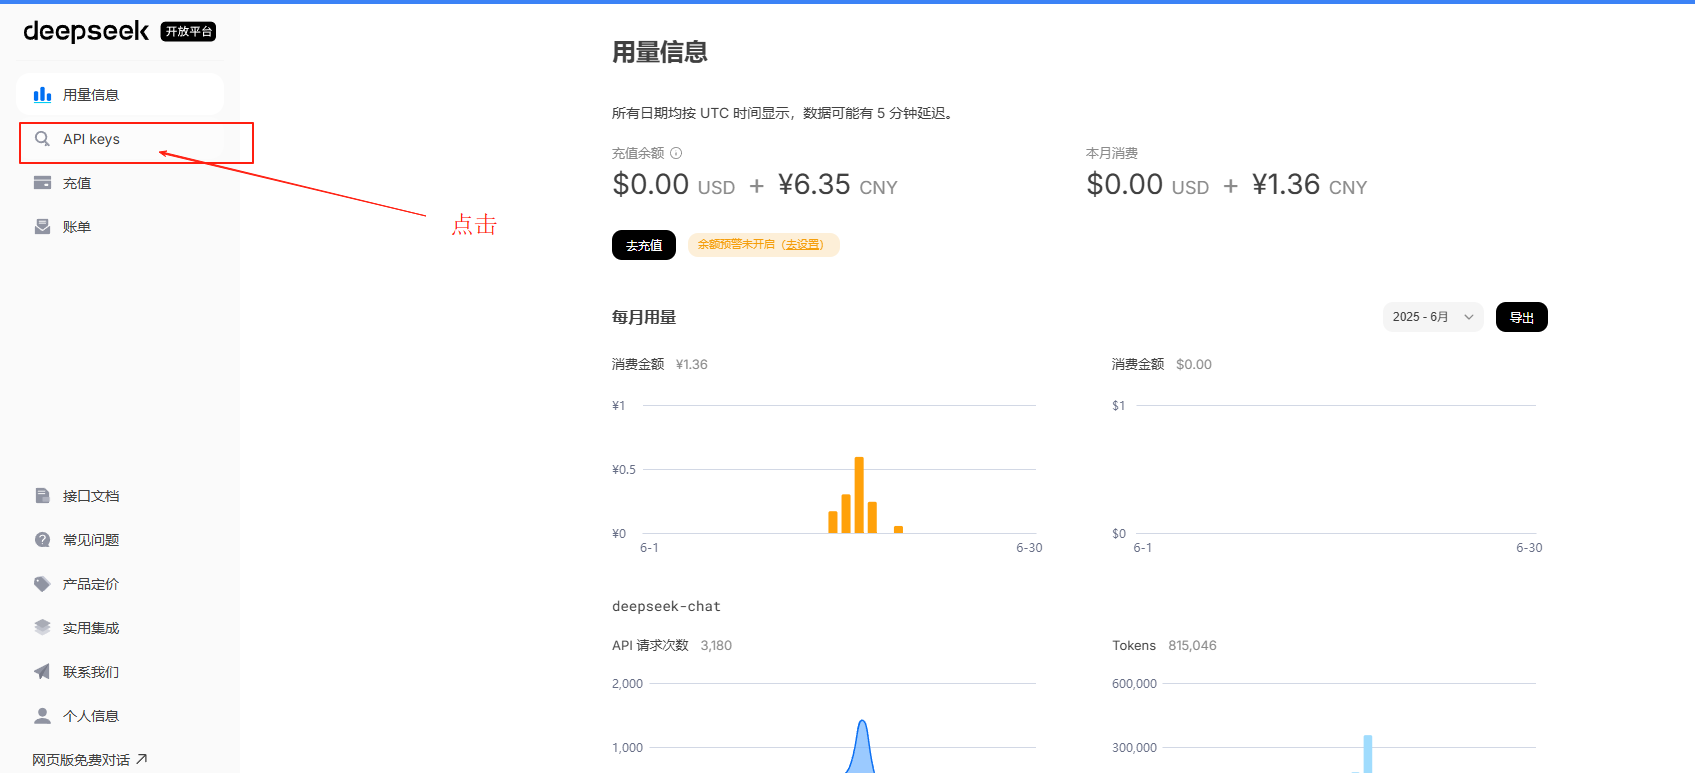Click the tallest orange bar in the CNY chart

859,495
